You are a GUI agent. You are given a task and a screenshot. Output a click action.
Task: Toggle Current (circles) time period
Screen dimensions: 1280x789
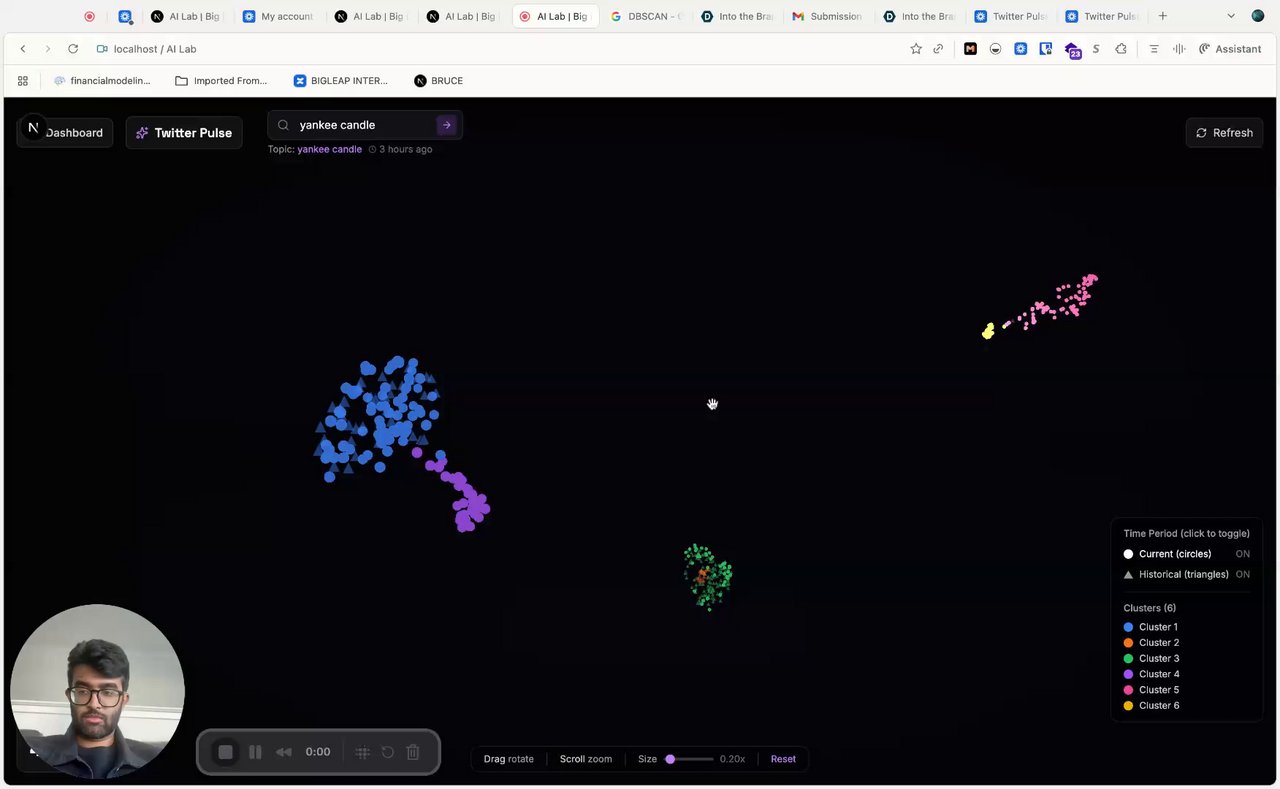(x=1186, y=554)
